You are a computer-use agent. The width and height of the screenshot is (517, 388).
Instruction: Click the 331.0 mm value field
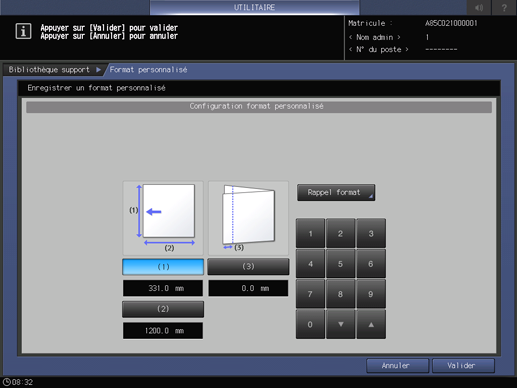pyautogui.click(x=163, y=288)
